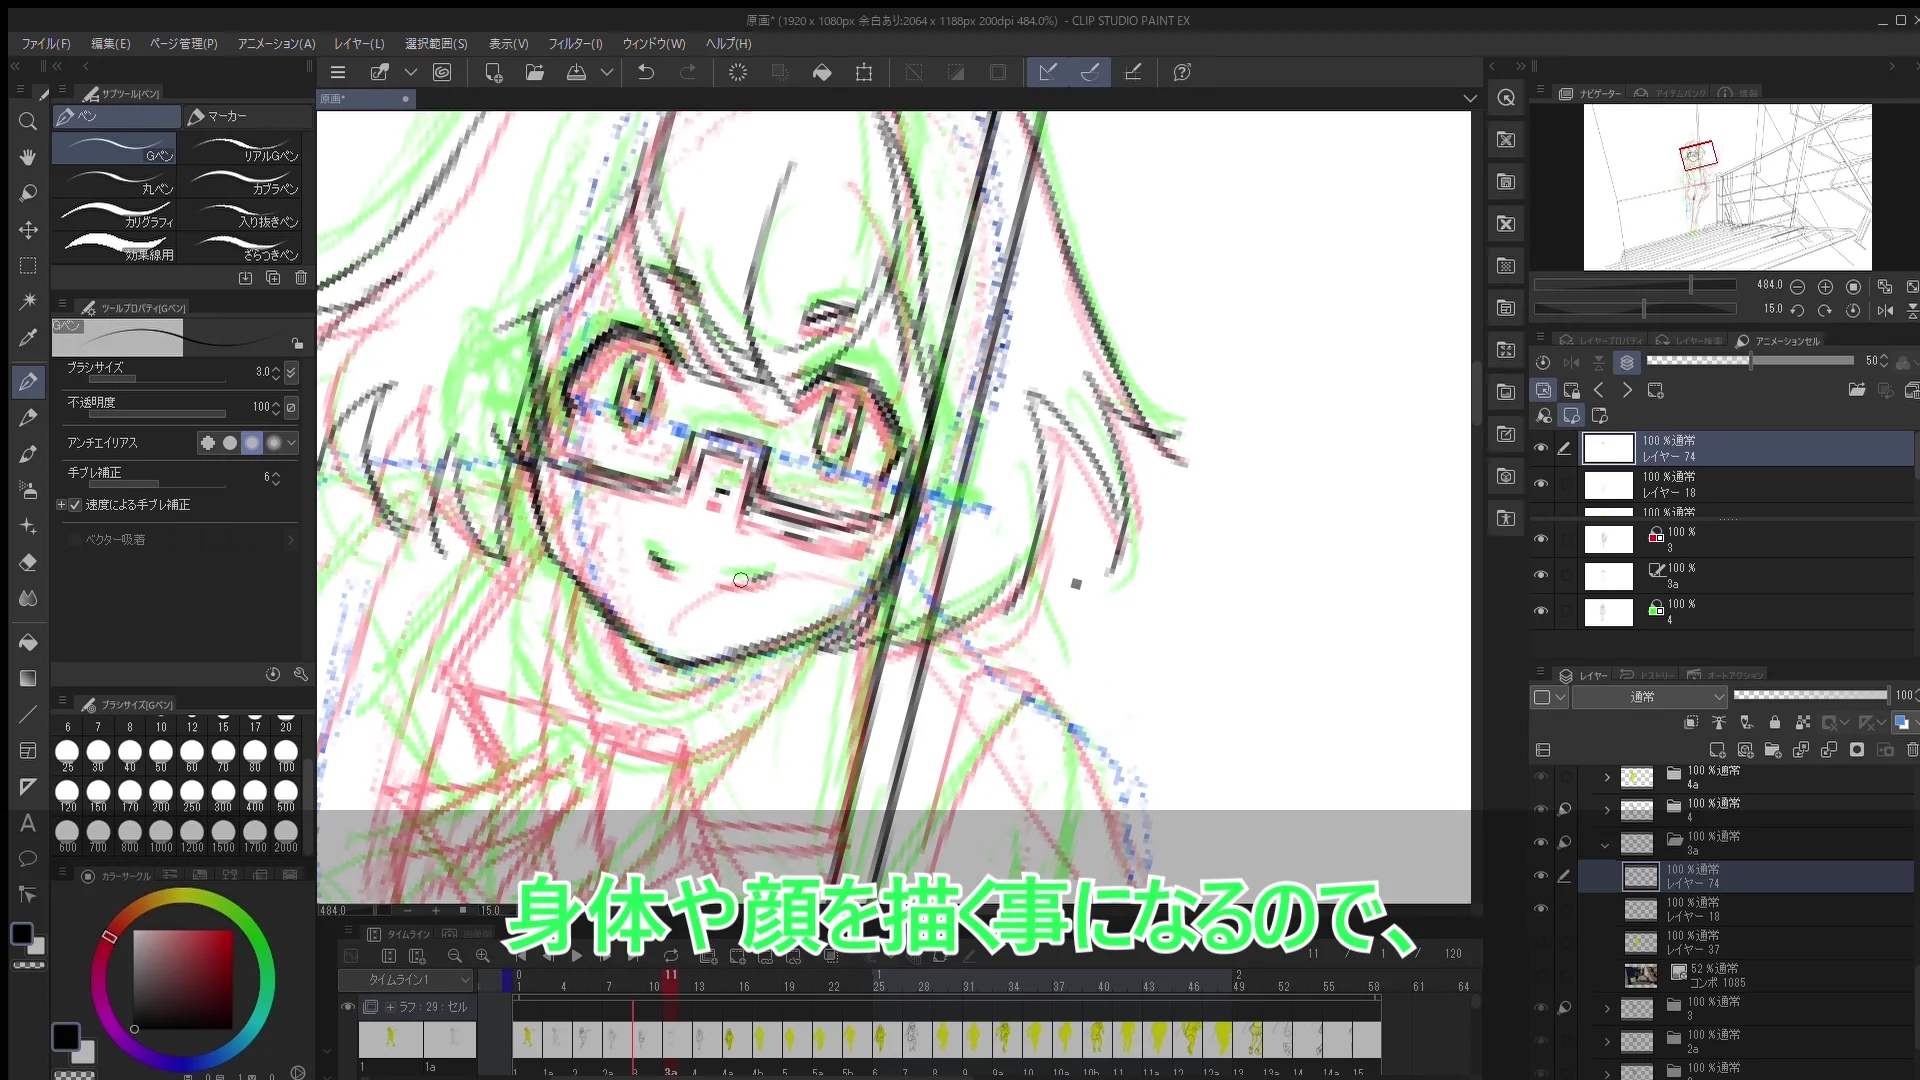Open the フィルター menu
Screen dimensions: 1920x1080
577,44
